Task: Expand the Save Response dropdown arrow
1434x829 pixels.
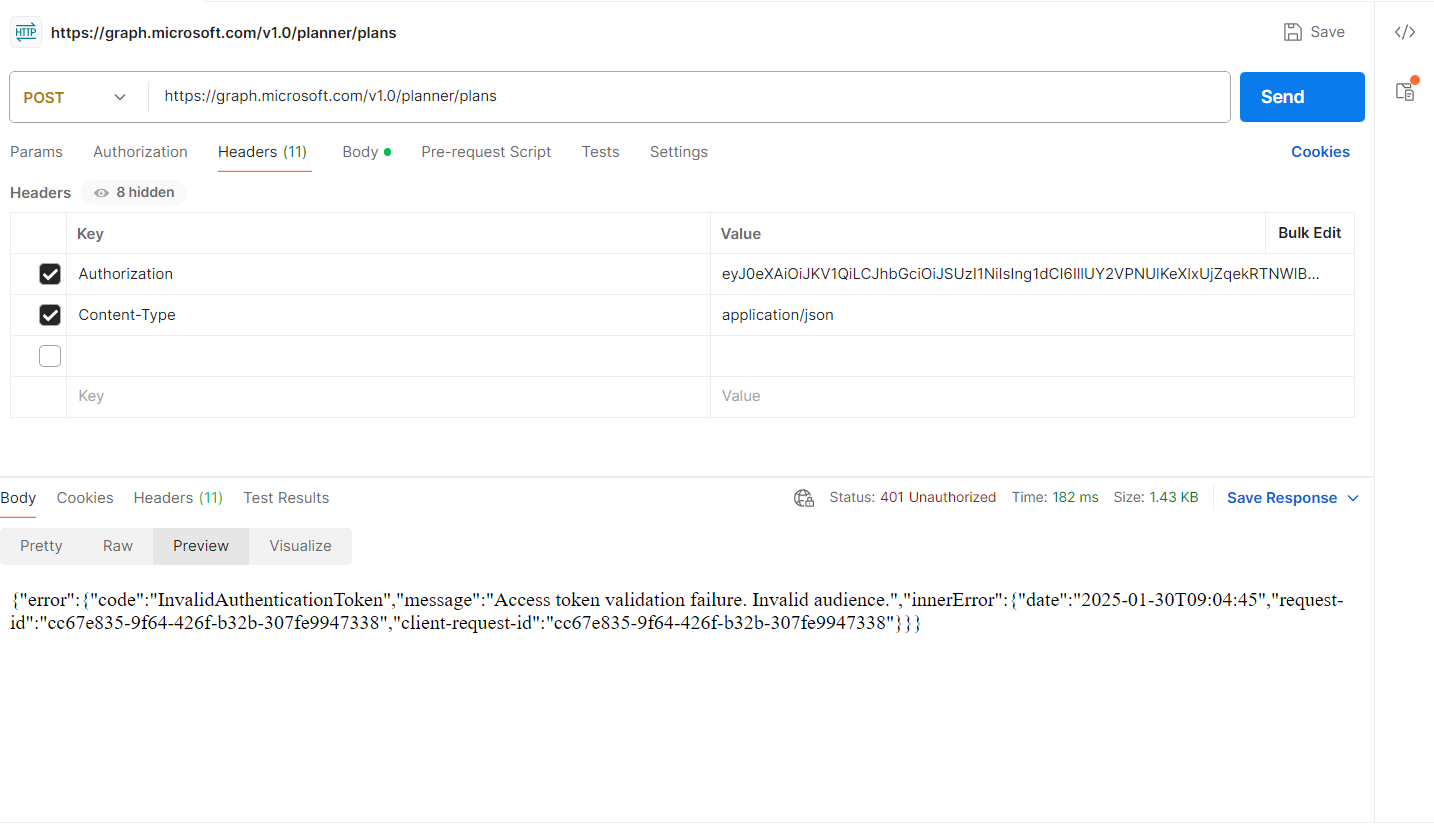Action: tap(1353, 498)
